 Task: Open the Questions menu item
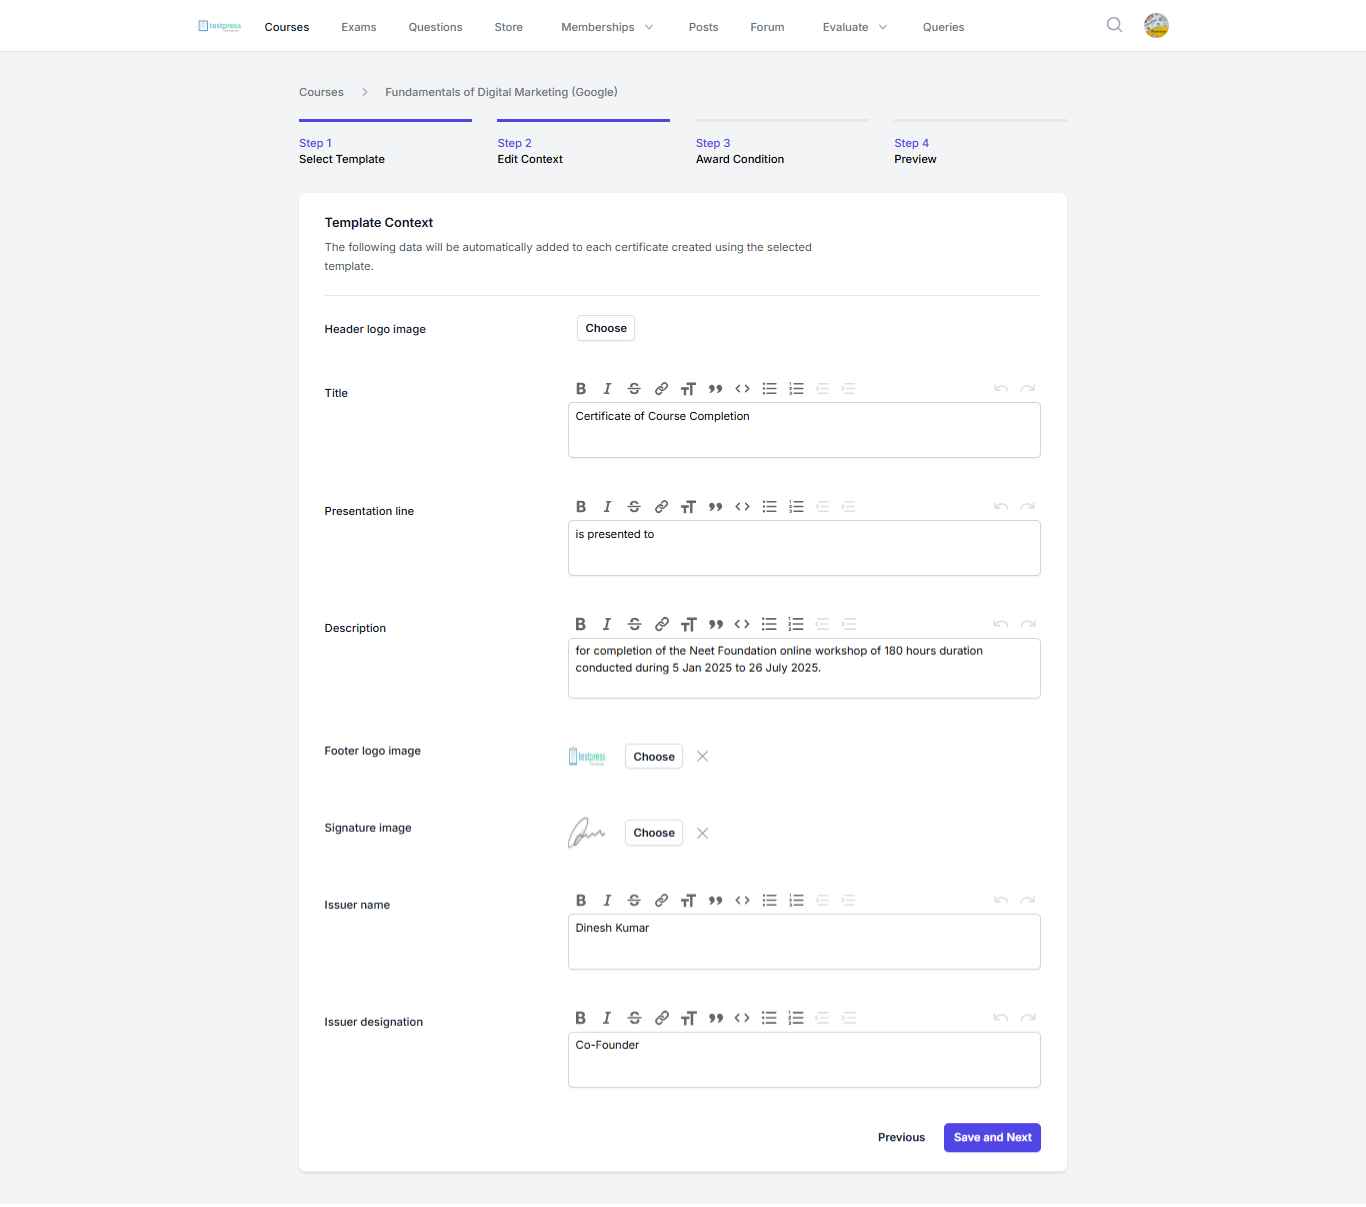tap(435, 27)
